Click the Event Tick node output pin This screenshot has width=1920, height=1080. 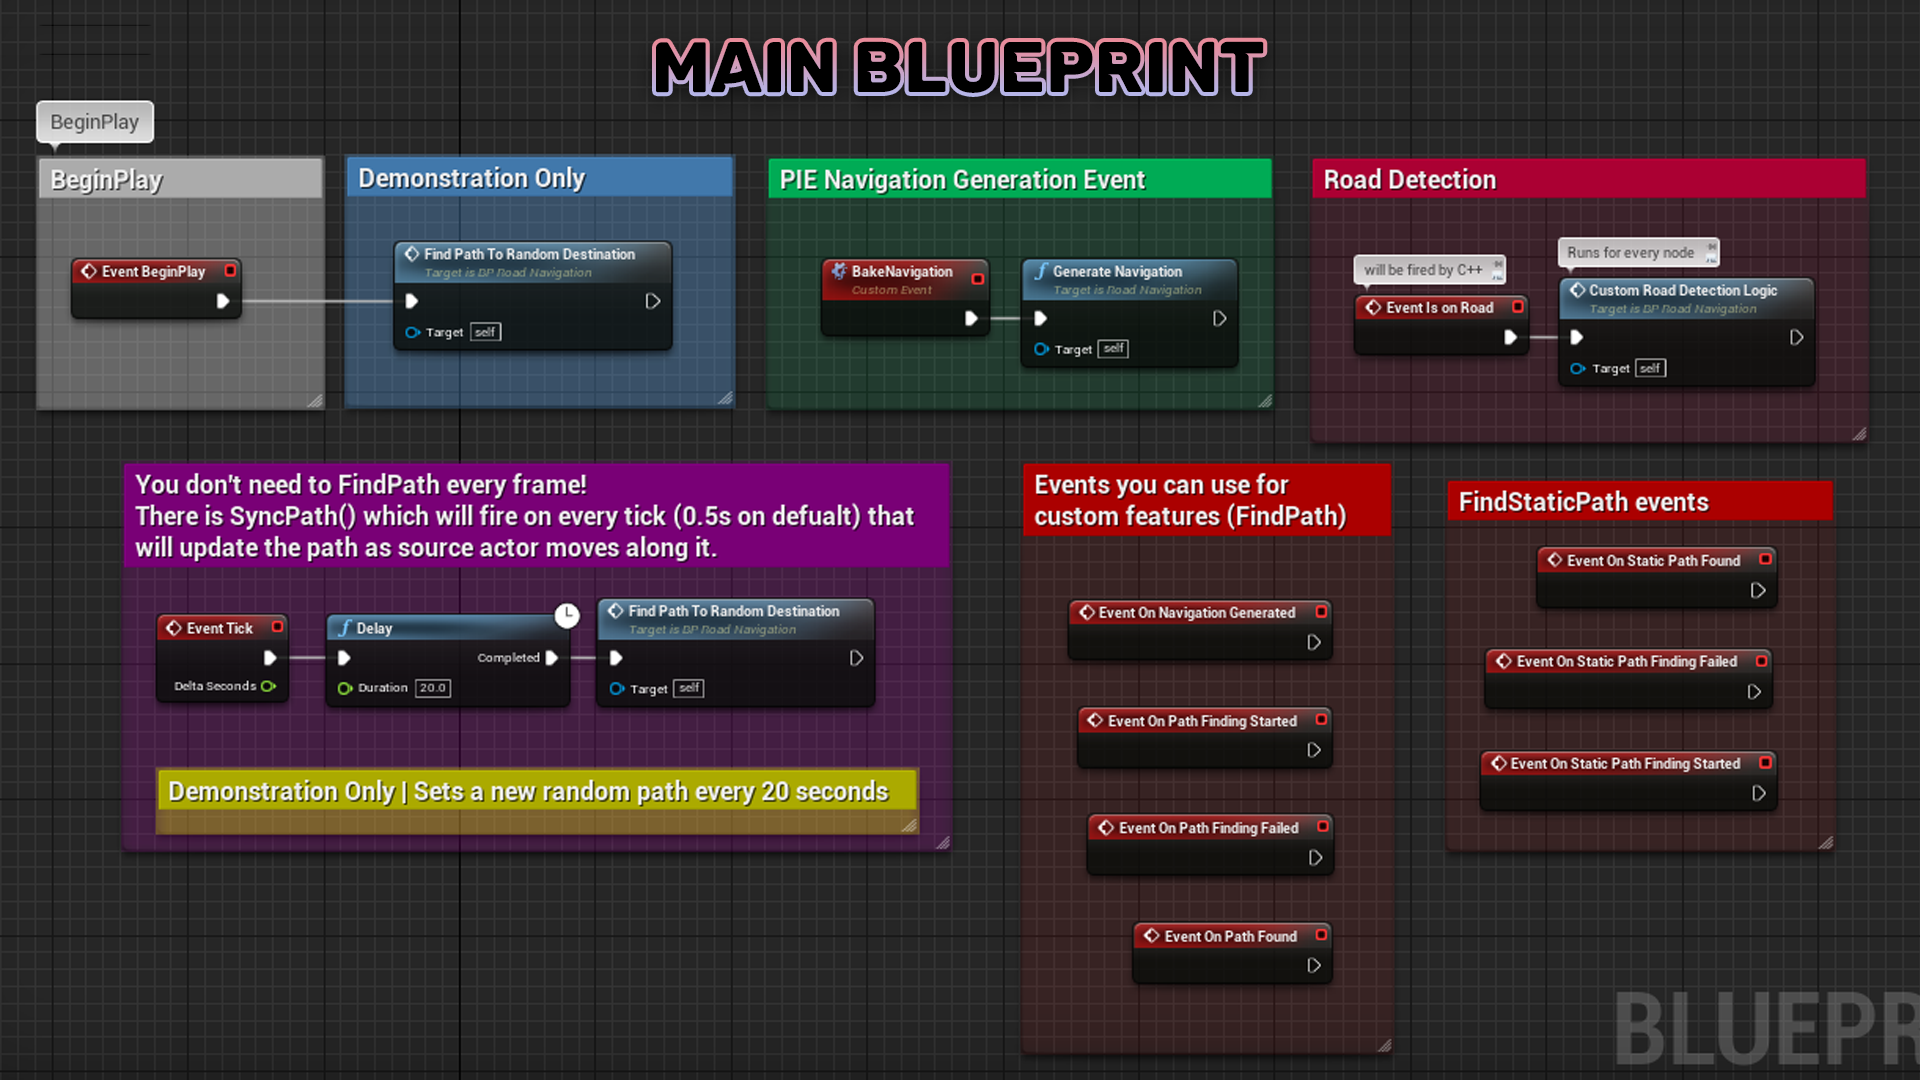click(x=269, y=657)
